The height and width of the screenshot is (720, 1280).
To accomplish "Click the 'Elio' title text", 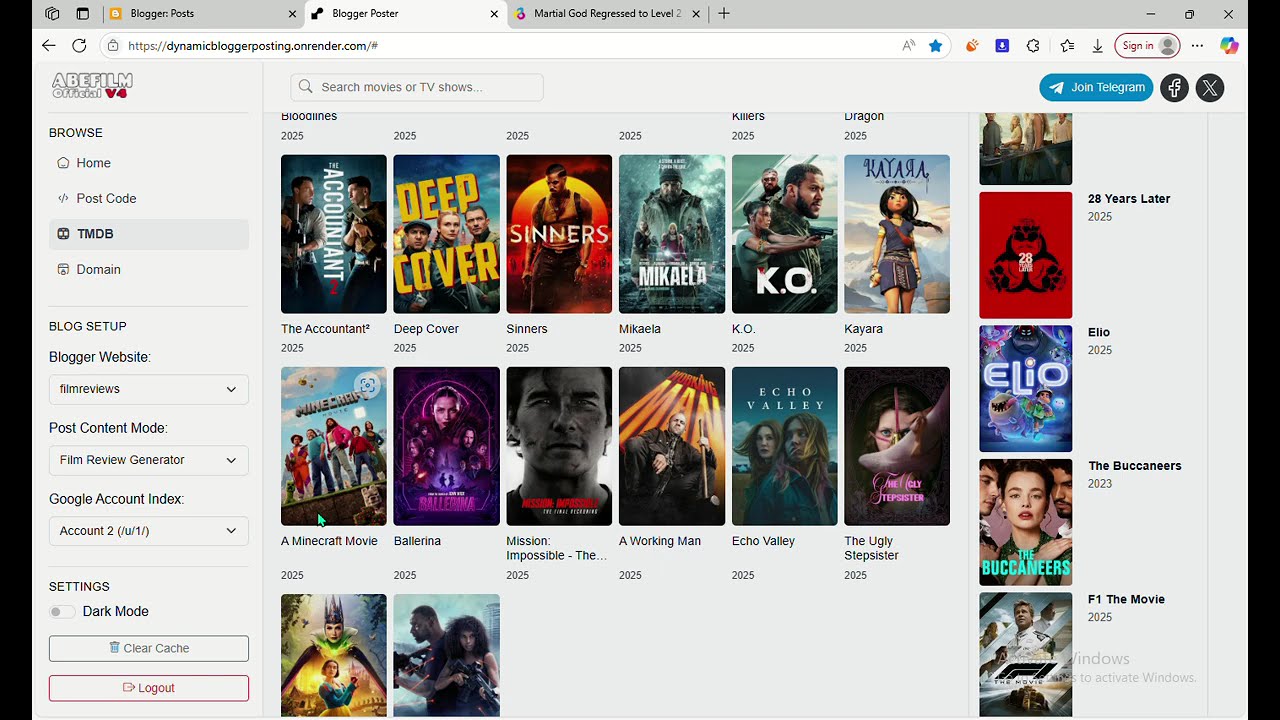I will (1099, 332).
